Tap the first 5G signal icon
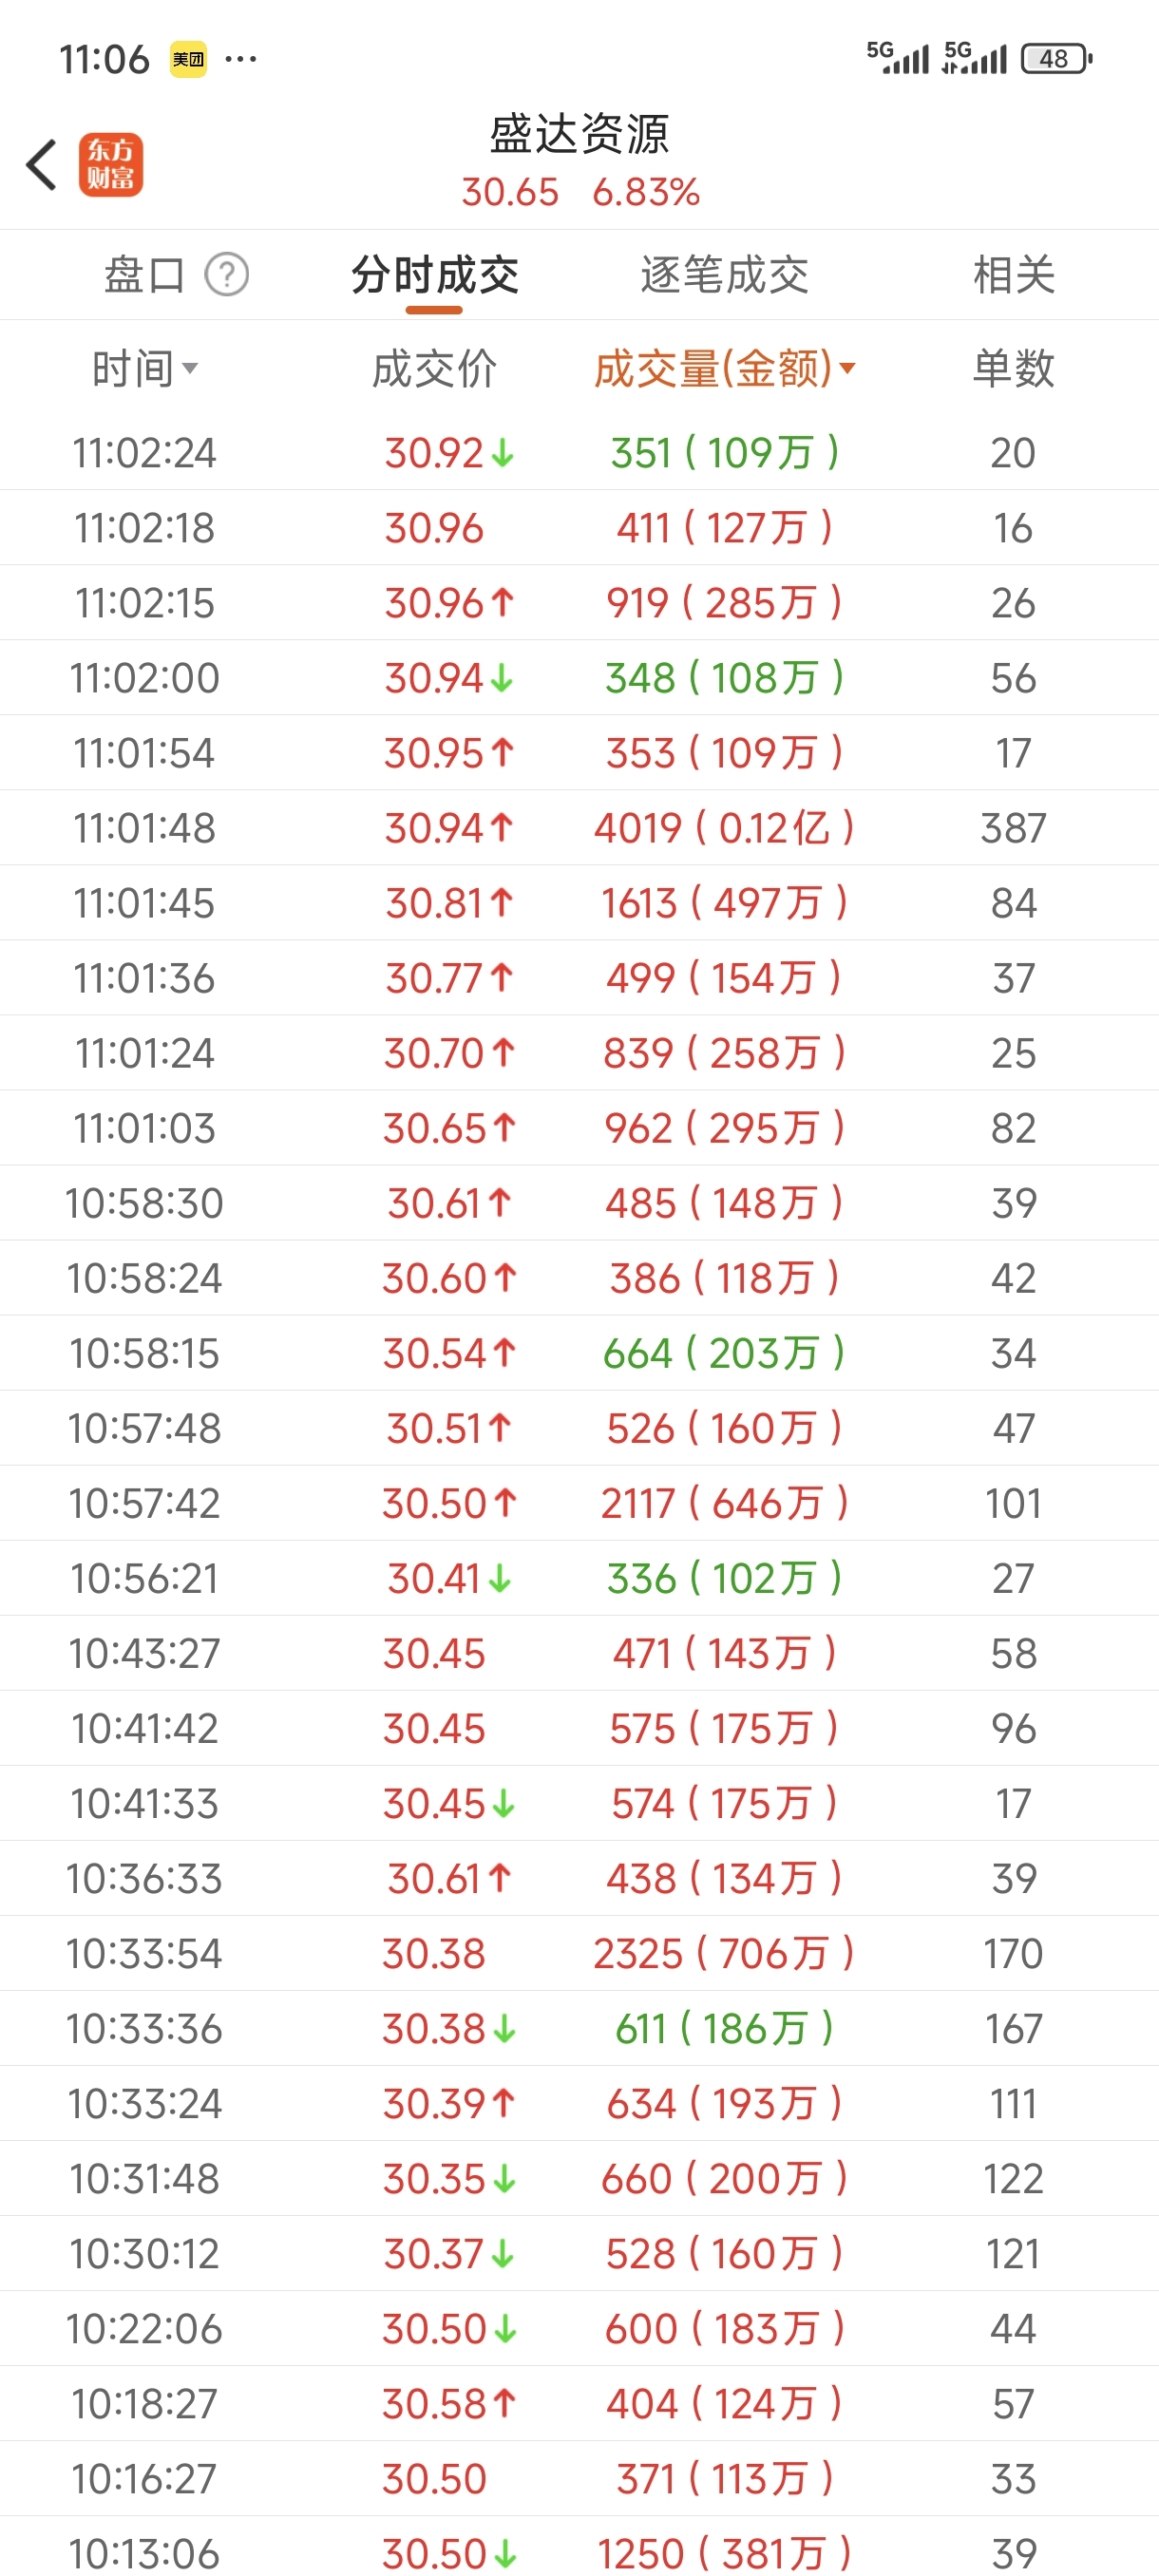1159x2576 pixels. (x=897, y=58)
